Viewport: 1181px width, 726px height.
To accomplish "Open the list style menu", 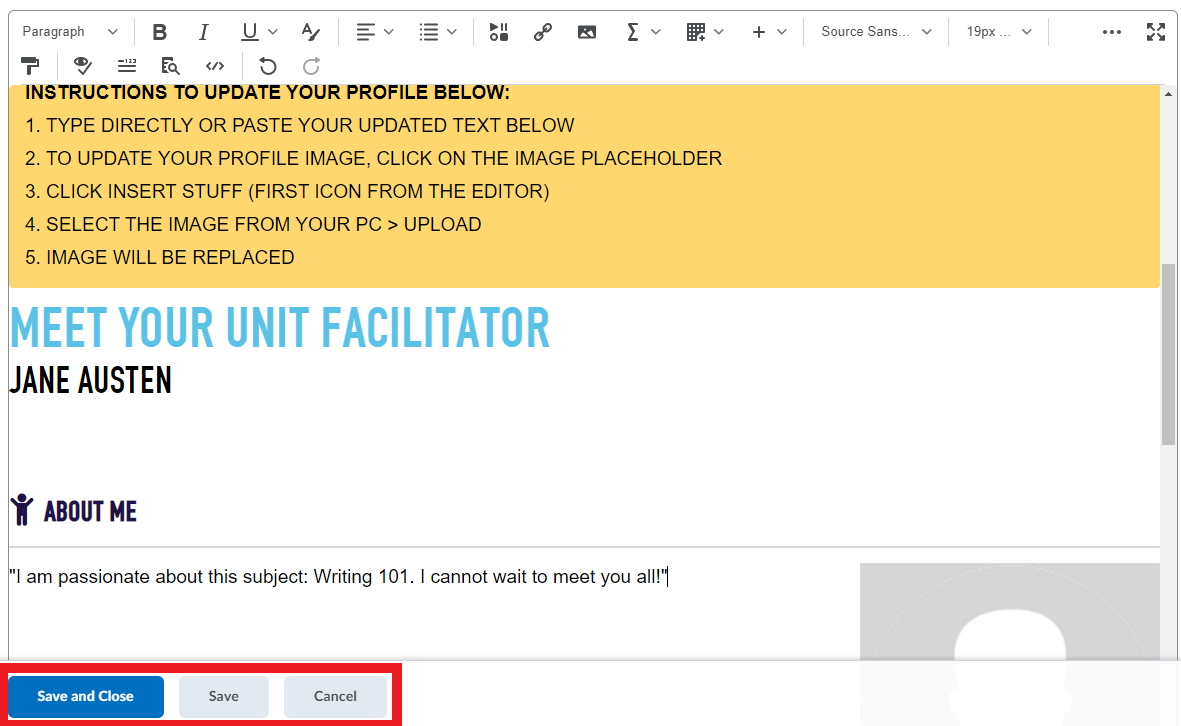I will point(438,32).
